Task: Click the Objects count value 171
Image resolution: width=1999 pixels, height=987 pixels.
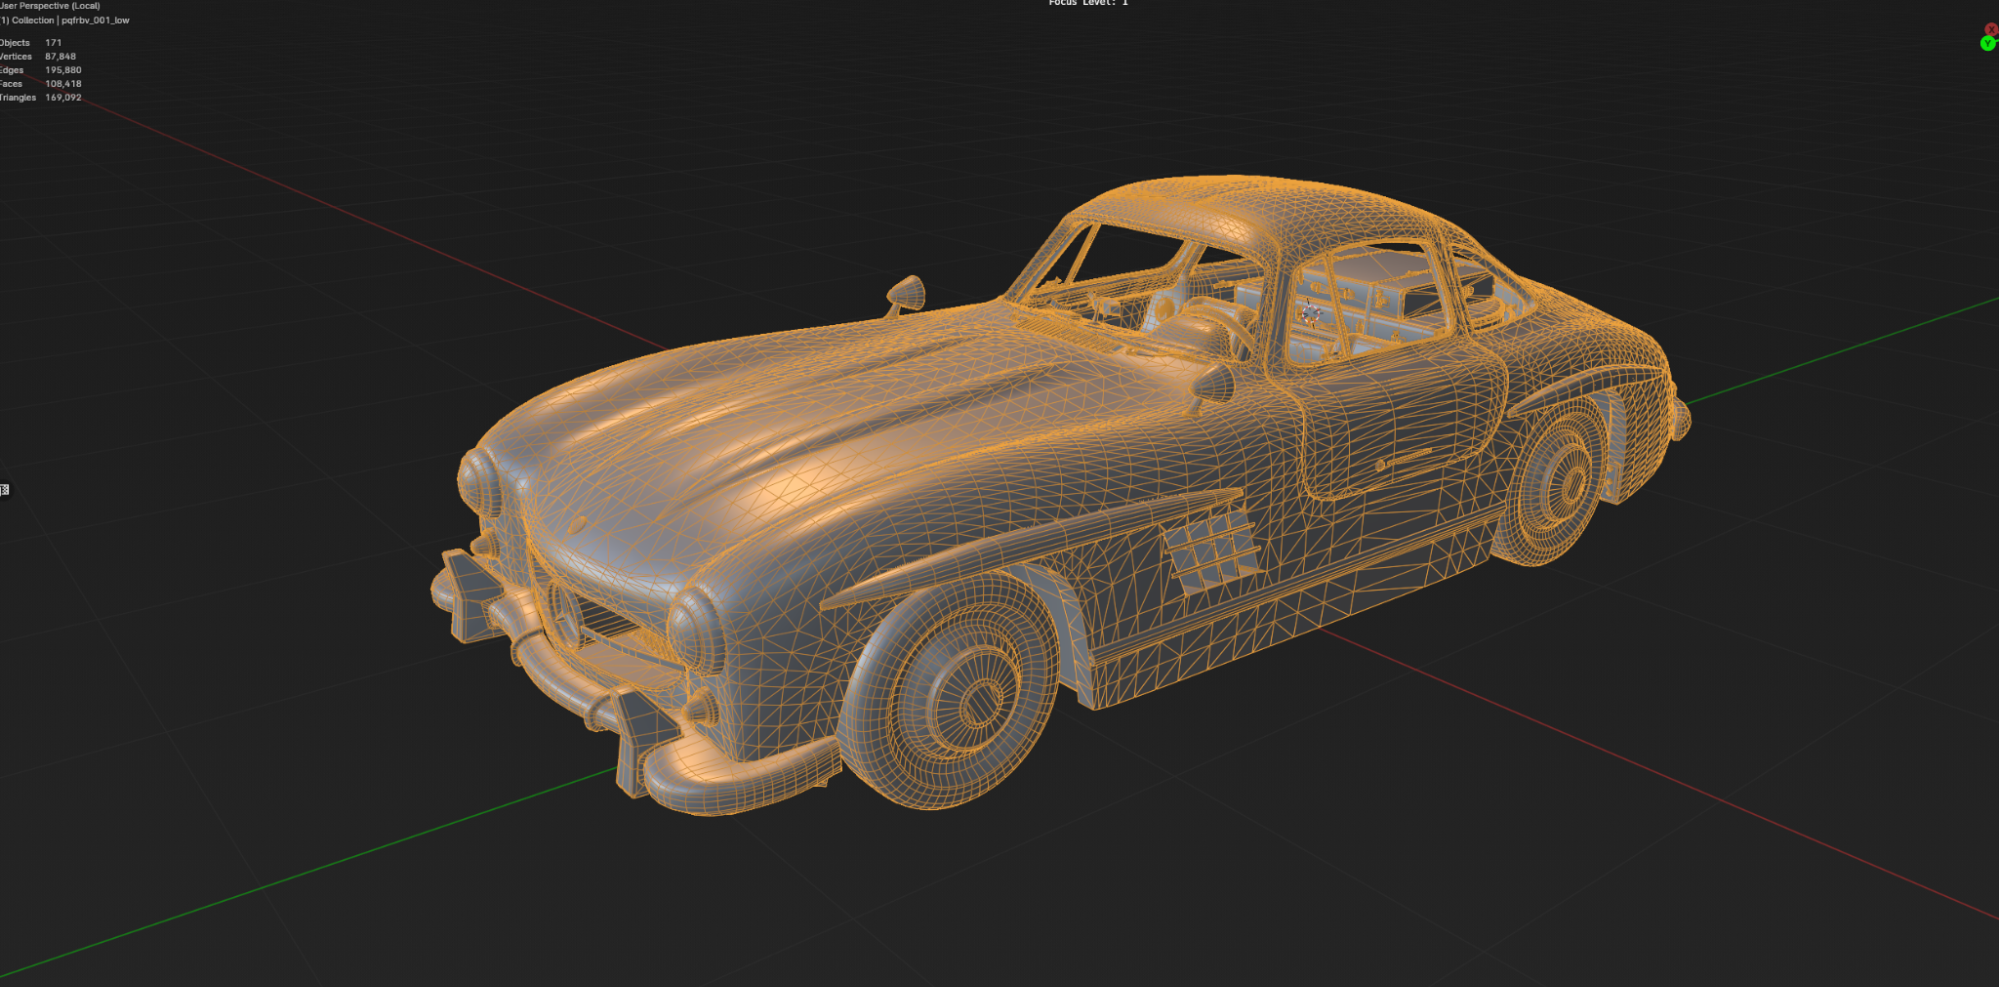Action: click(53, 43)
